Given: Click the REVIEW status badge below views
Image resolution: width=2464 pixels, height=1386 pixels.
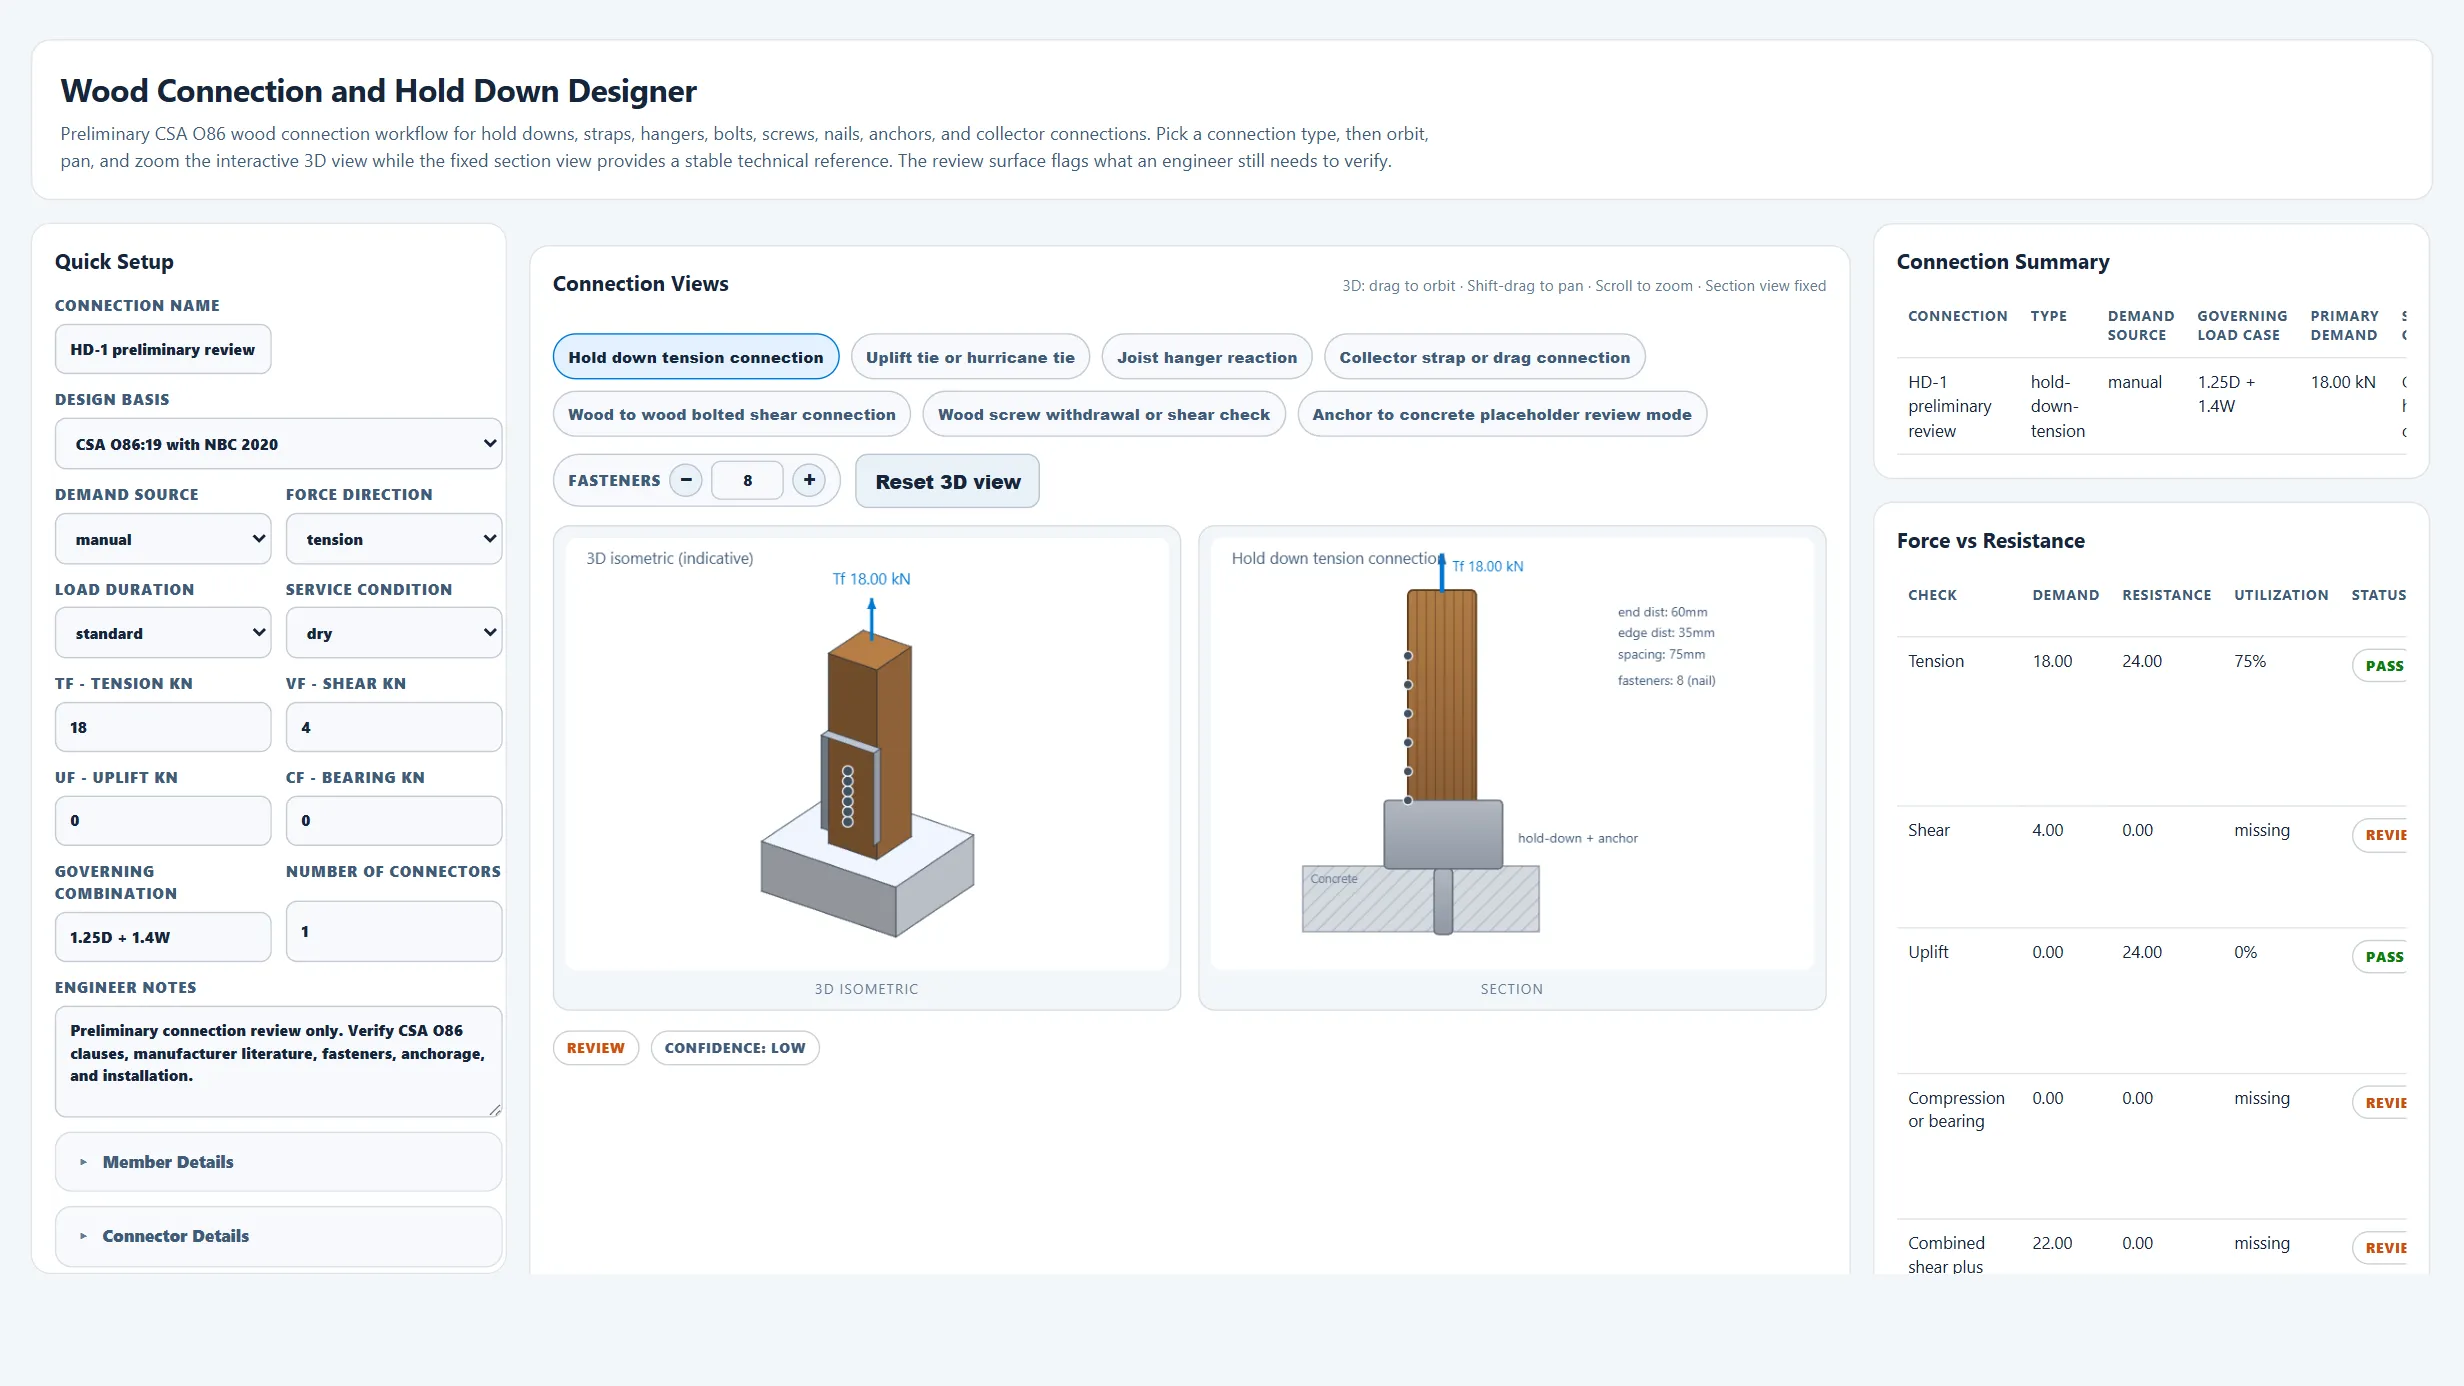Looking at the screenshot, I should (596, 1048).
